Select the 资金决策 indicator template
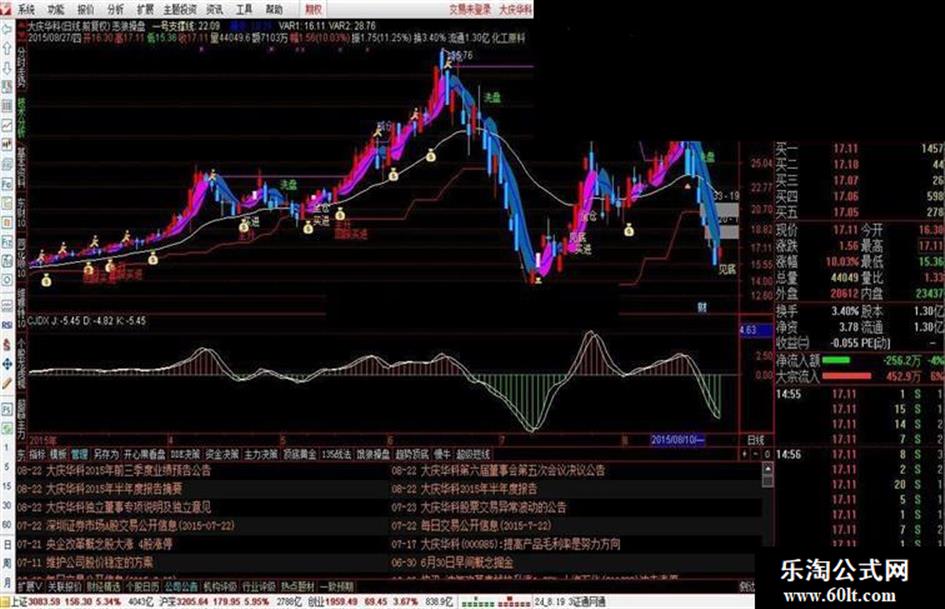 tap(222, 454)
